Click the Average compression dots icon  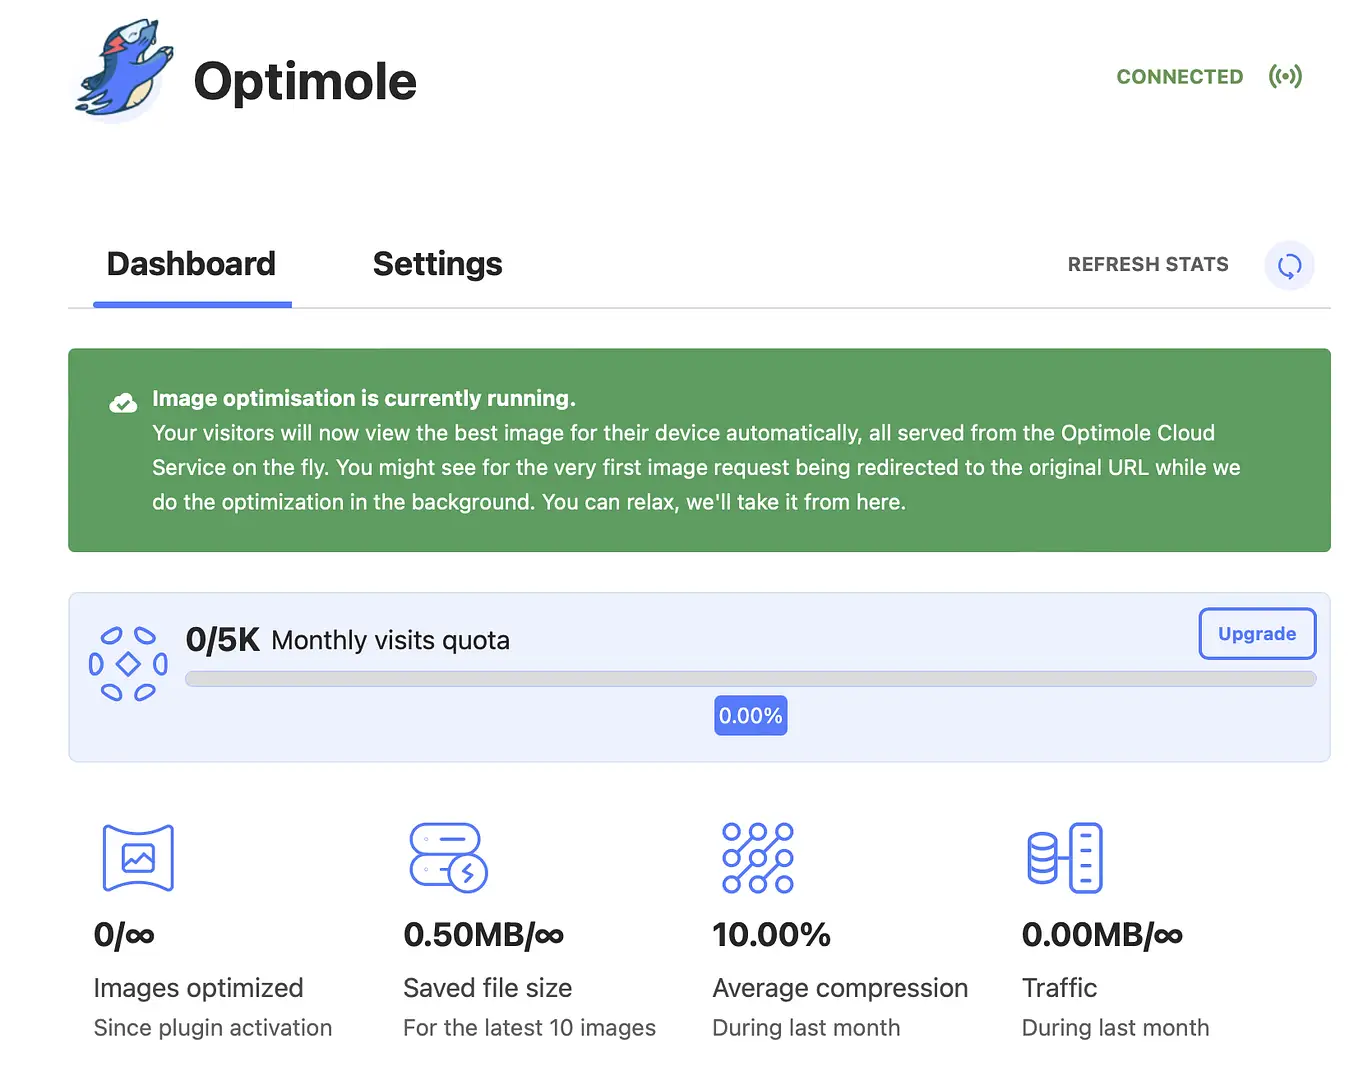pyautogui.click(x=757, y=857)
